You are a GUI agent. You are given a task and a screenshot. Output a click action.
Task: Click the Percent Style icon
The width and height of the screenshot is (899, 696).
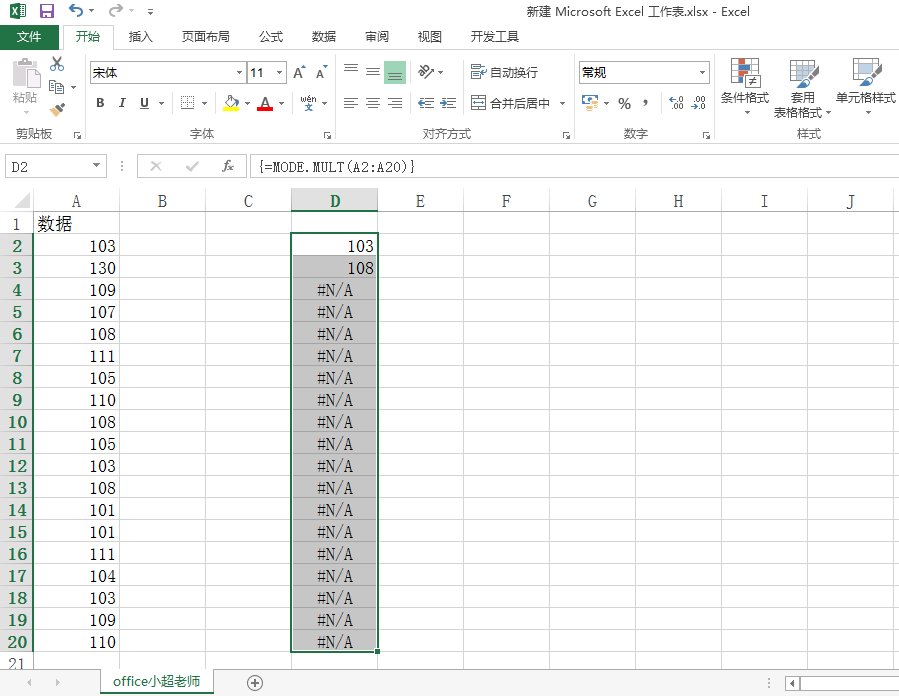pos(625,103)
